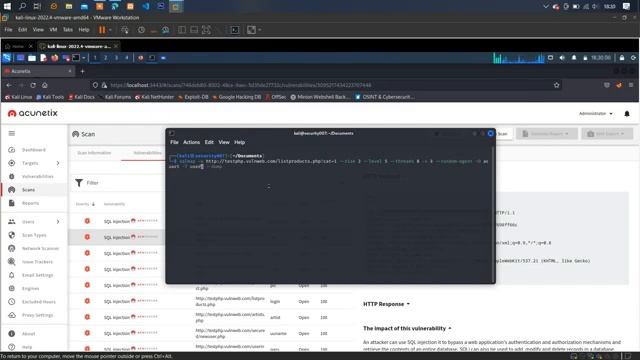Open the Exploit-DB bookmark
The width and height of the screenshot is (640, 360).
point(193,97)
